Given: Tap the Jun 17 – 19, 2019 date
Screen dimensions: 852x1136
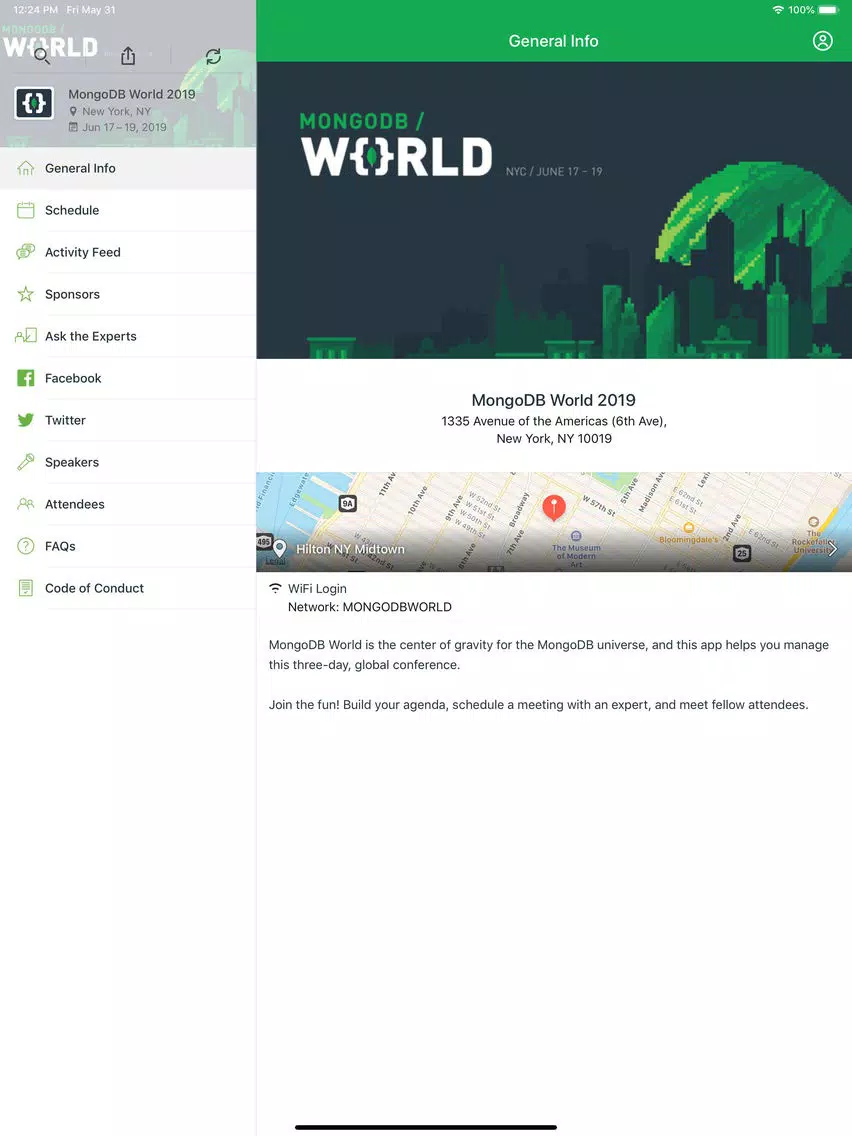Looking at the screenshot, I should (x=124, y=127).
